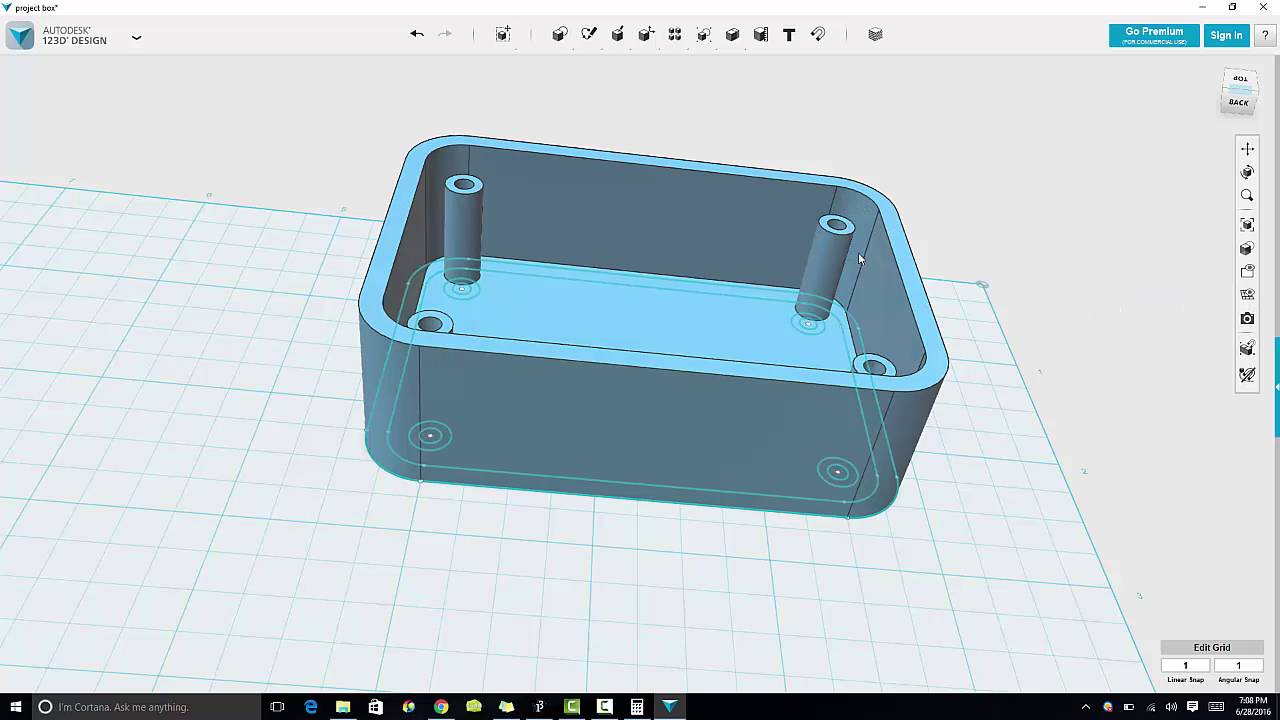Select the Zoom magnifier tool
The image size is (1280, 720).
1247,197
